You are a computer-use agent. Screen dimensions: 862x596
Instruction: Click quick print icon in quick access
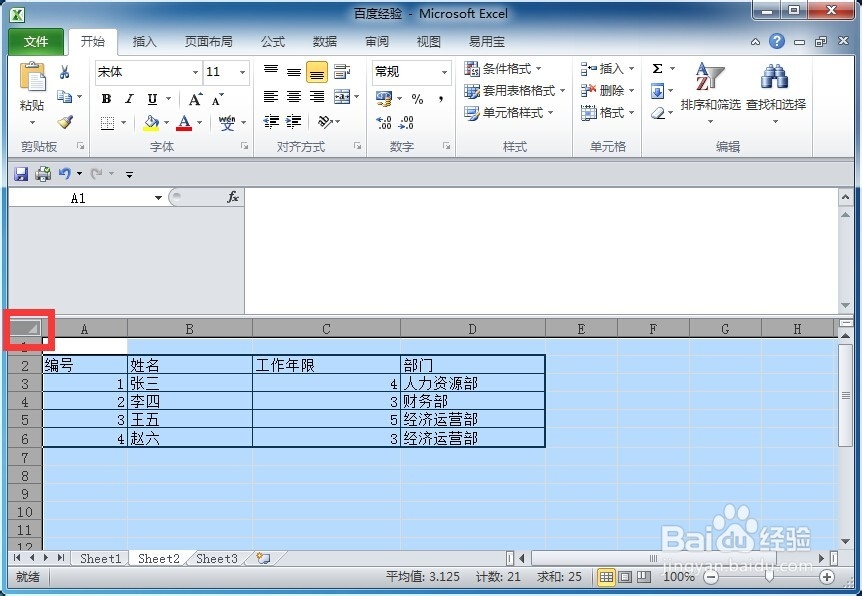tap(43, 174)
